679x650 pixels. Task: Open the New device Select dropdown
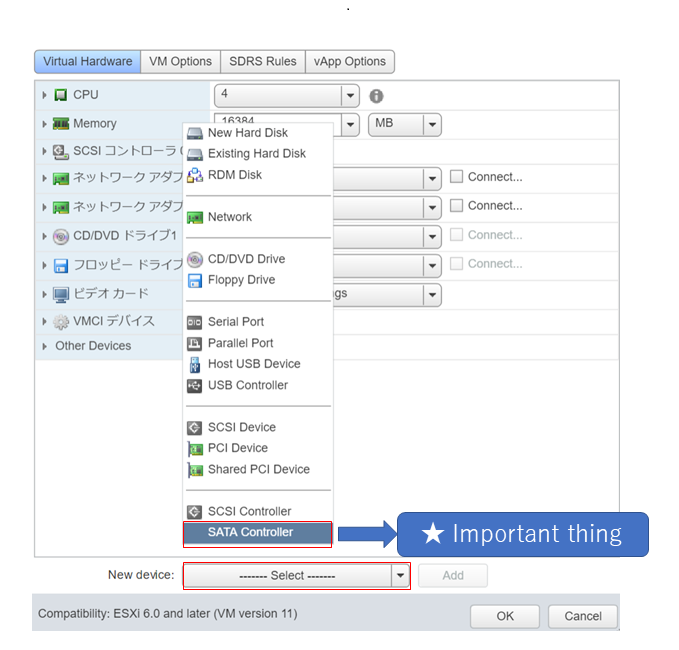(x=297, y=576)
